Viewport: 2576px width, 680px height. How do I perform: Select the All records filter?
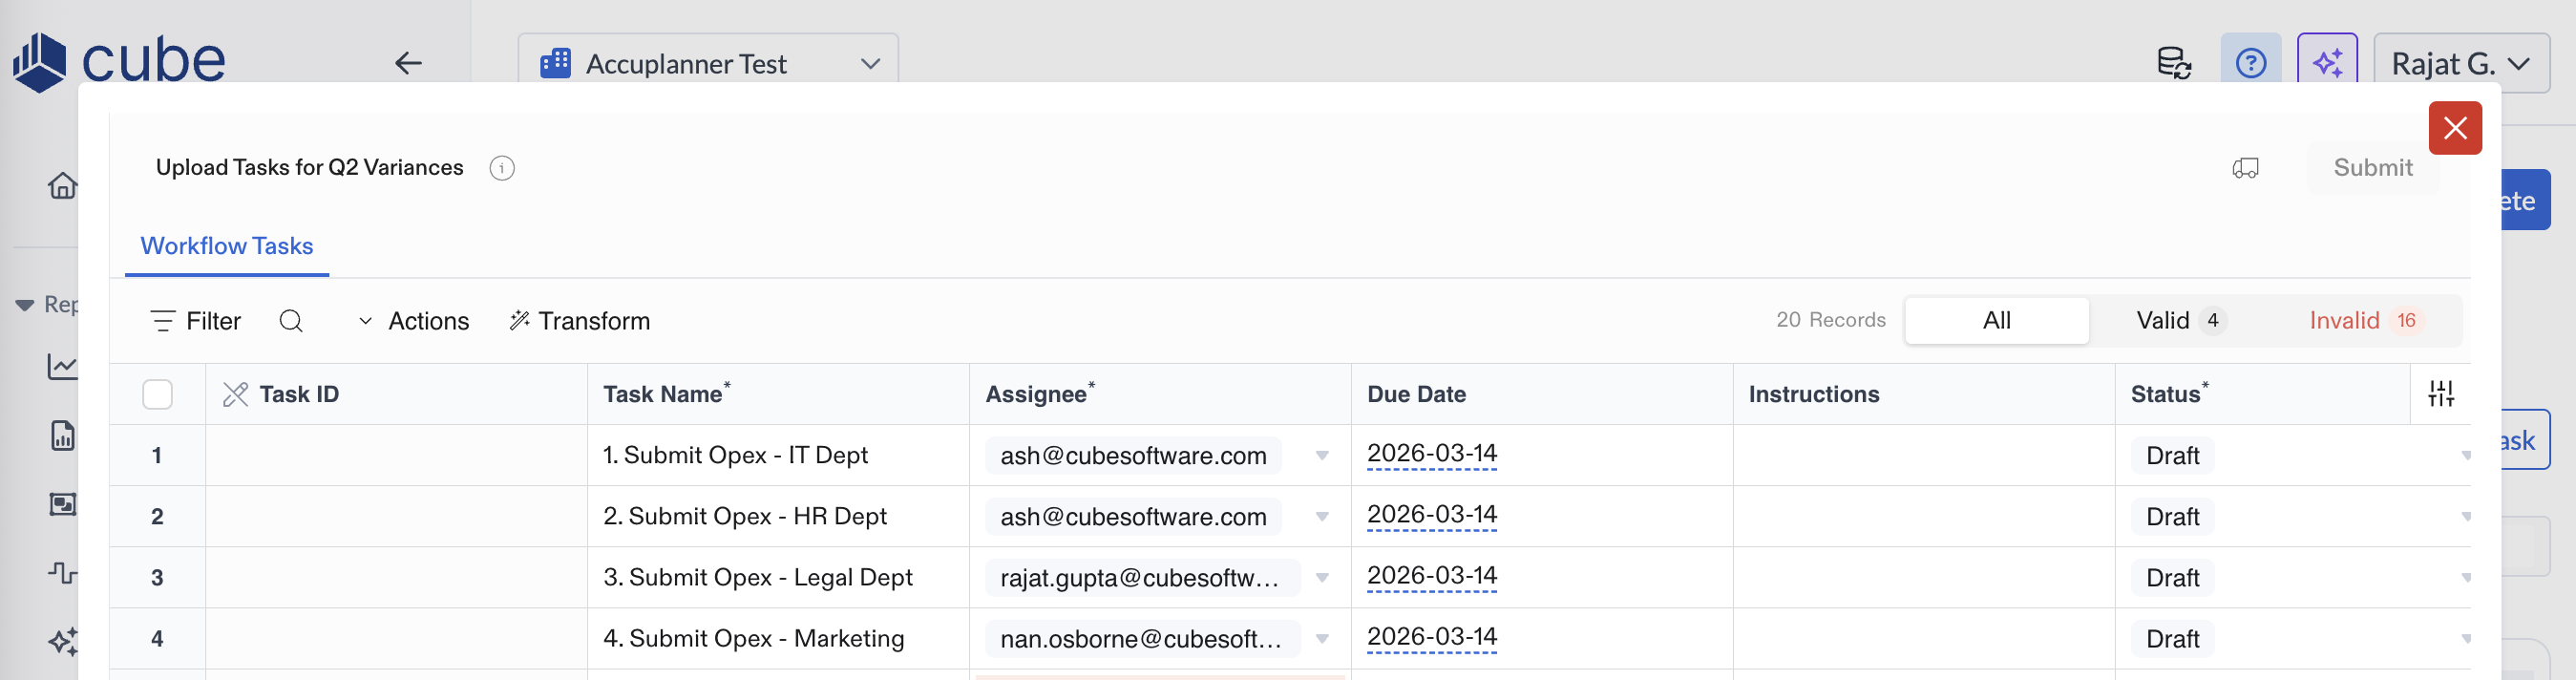[x=1996, y=321]
